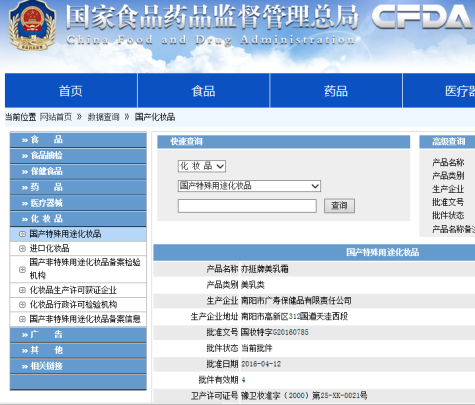Click the 快速查询 panel header
Image resolution: width=475 pixels, height=405 pixels.
[x=283, y=142]
